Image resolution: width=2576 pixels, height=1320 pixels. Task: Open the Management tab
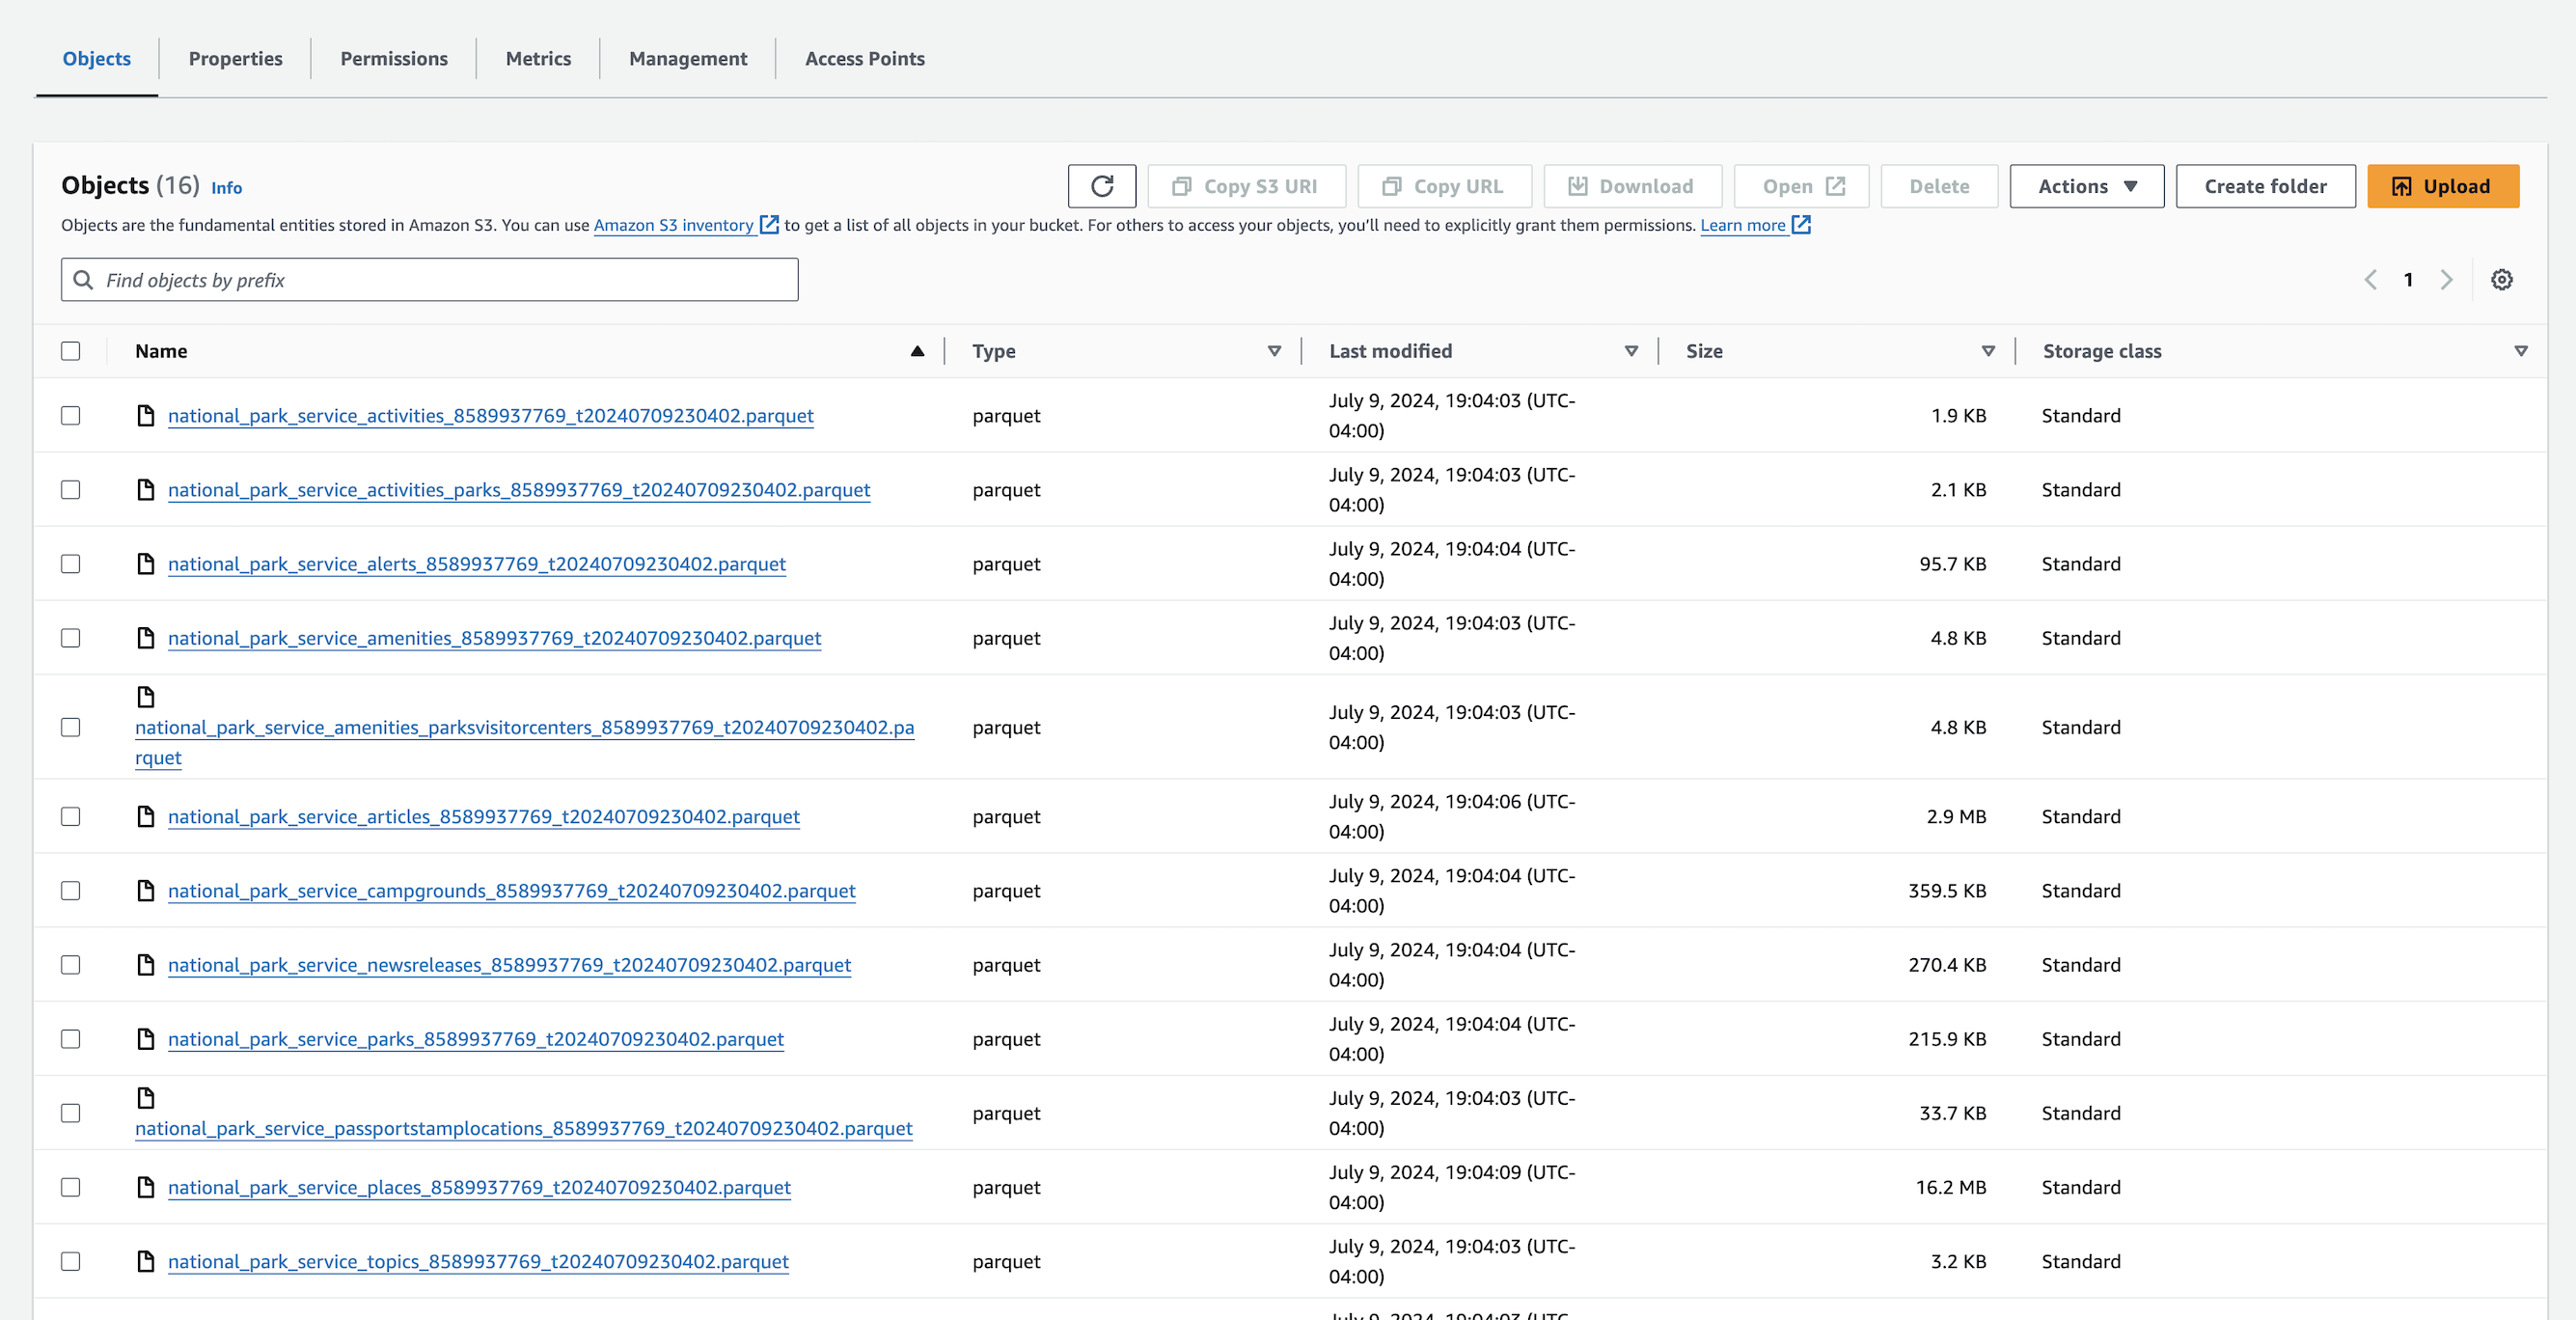point(688,59)
